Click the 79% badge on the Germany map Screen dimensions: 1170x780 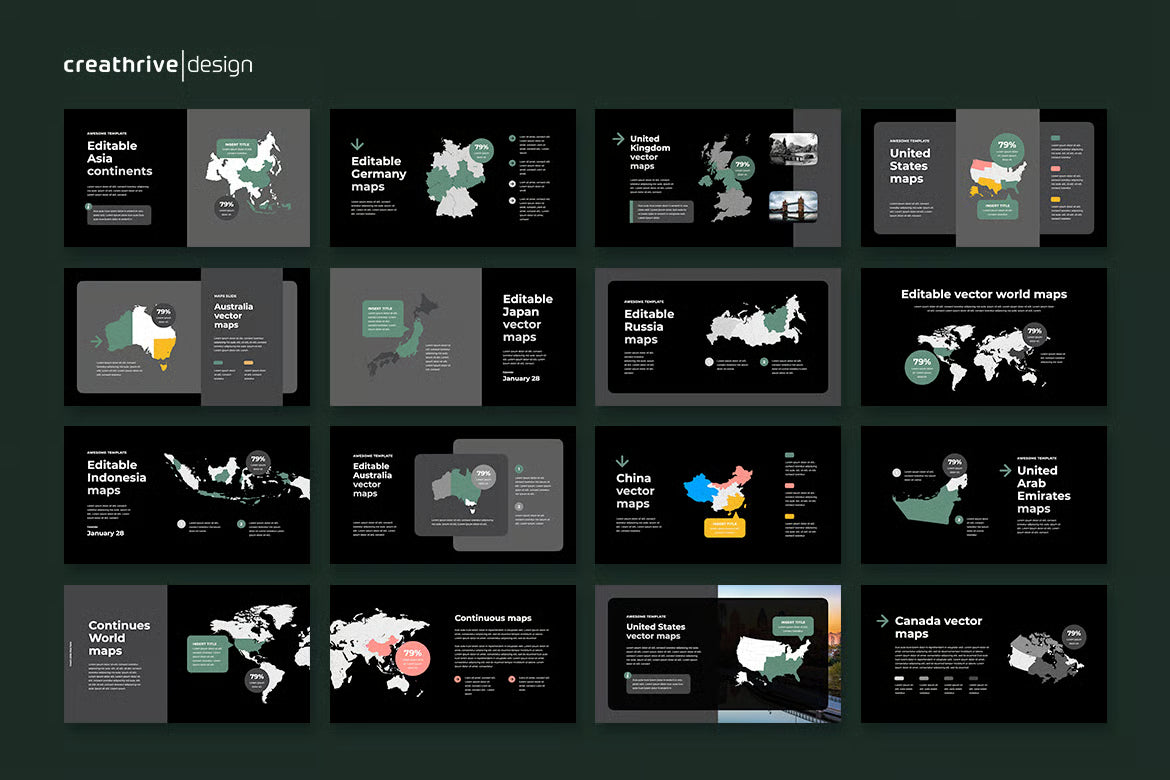click(481, 151)
